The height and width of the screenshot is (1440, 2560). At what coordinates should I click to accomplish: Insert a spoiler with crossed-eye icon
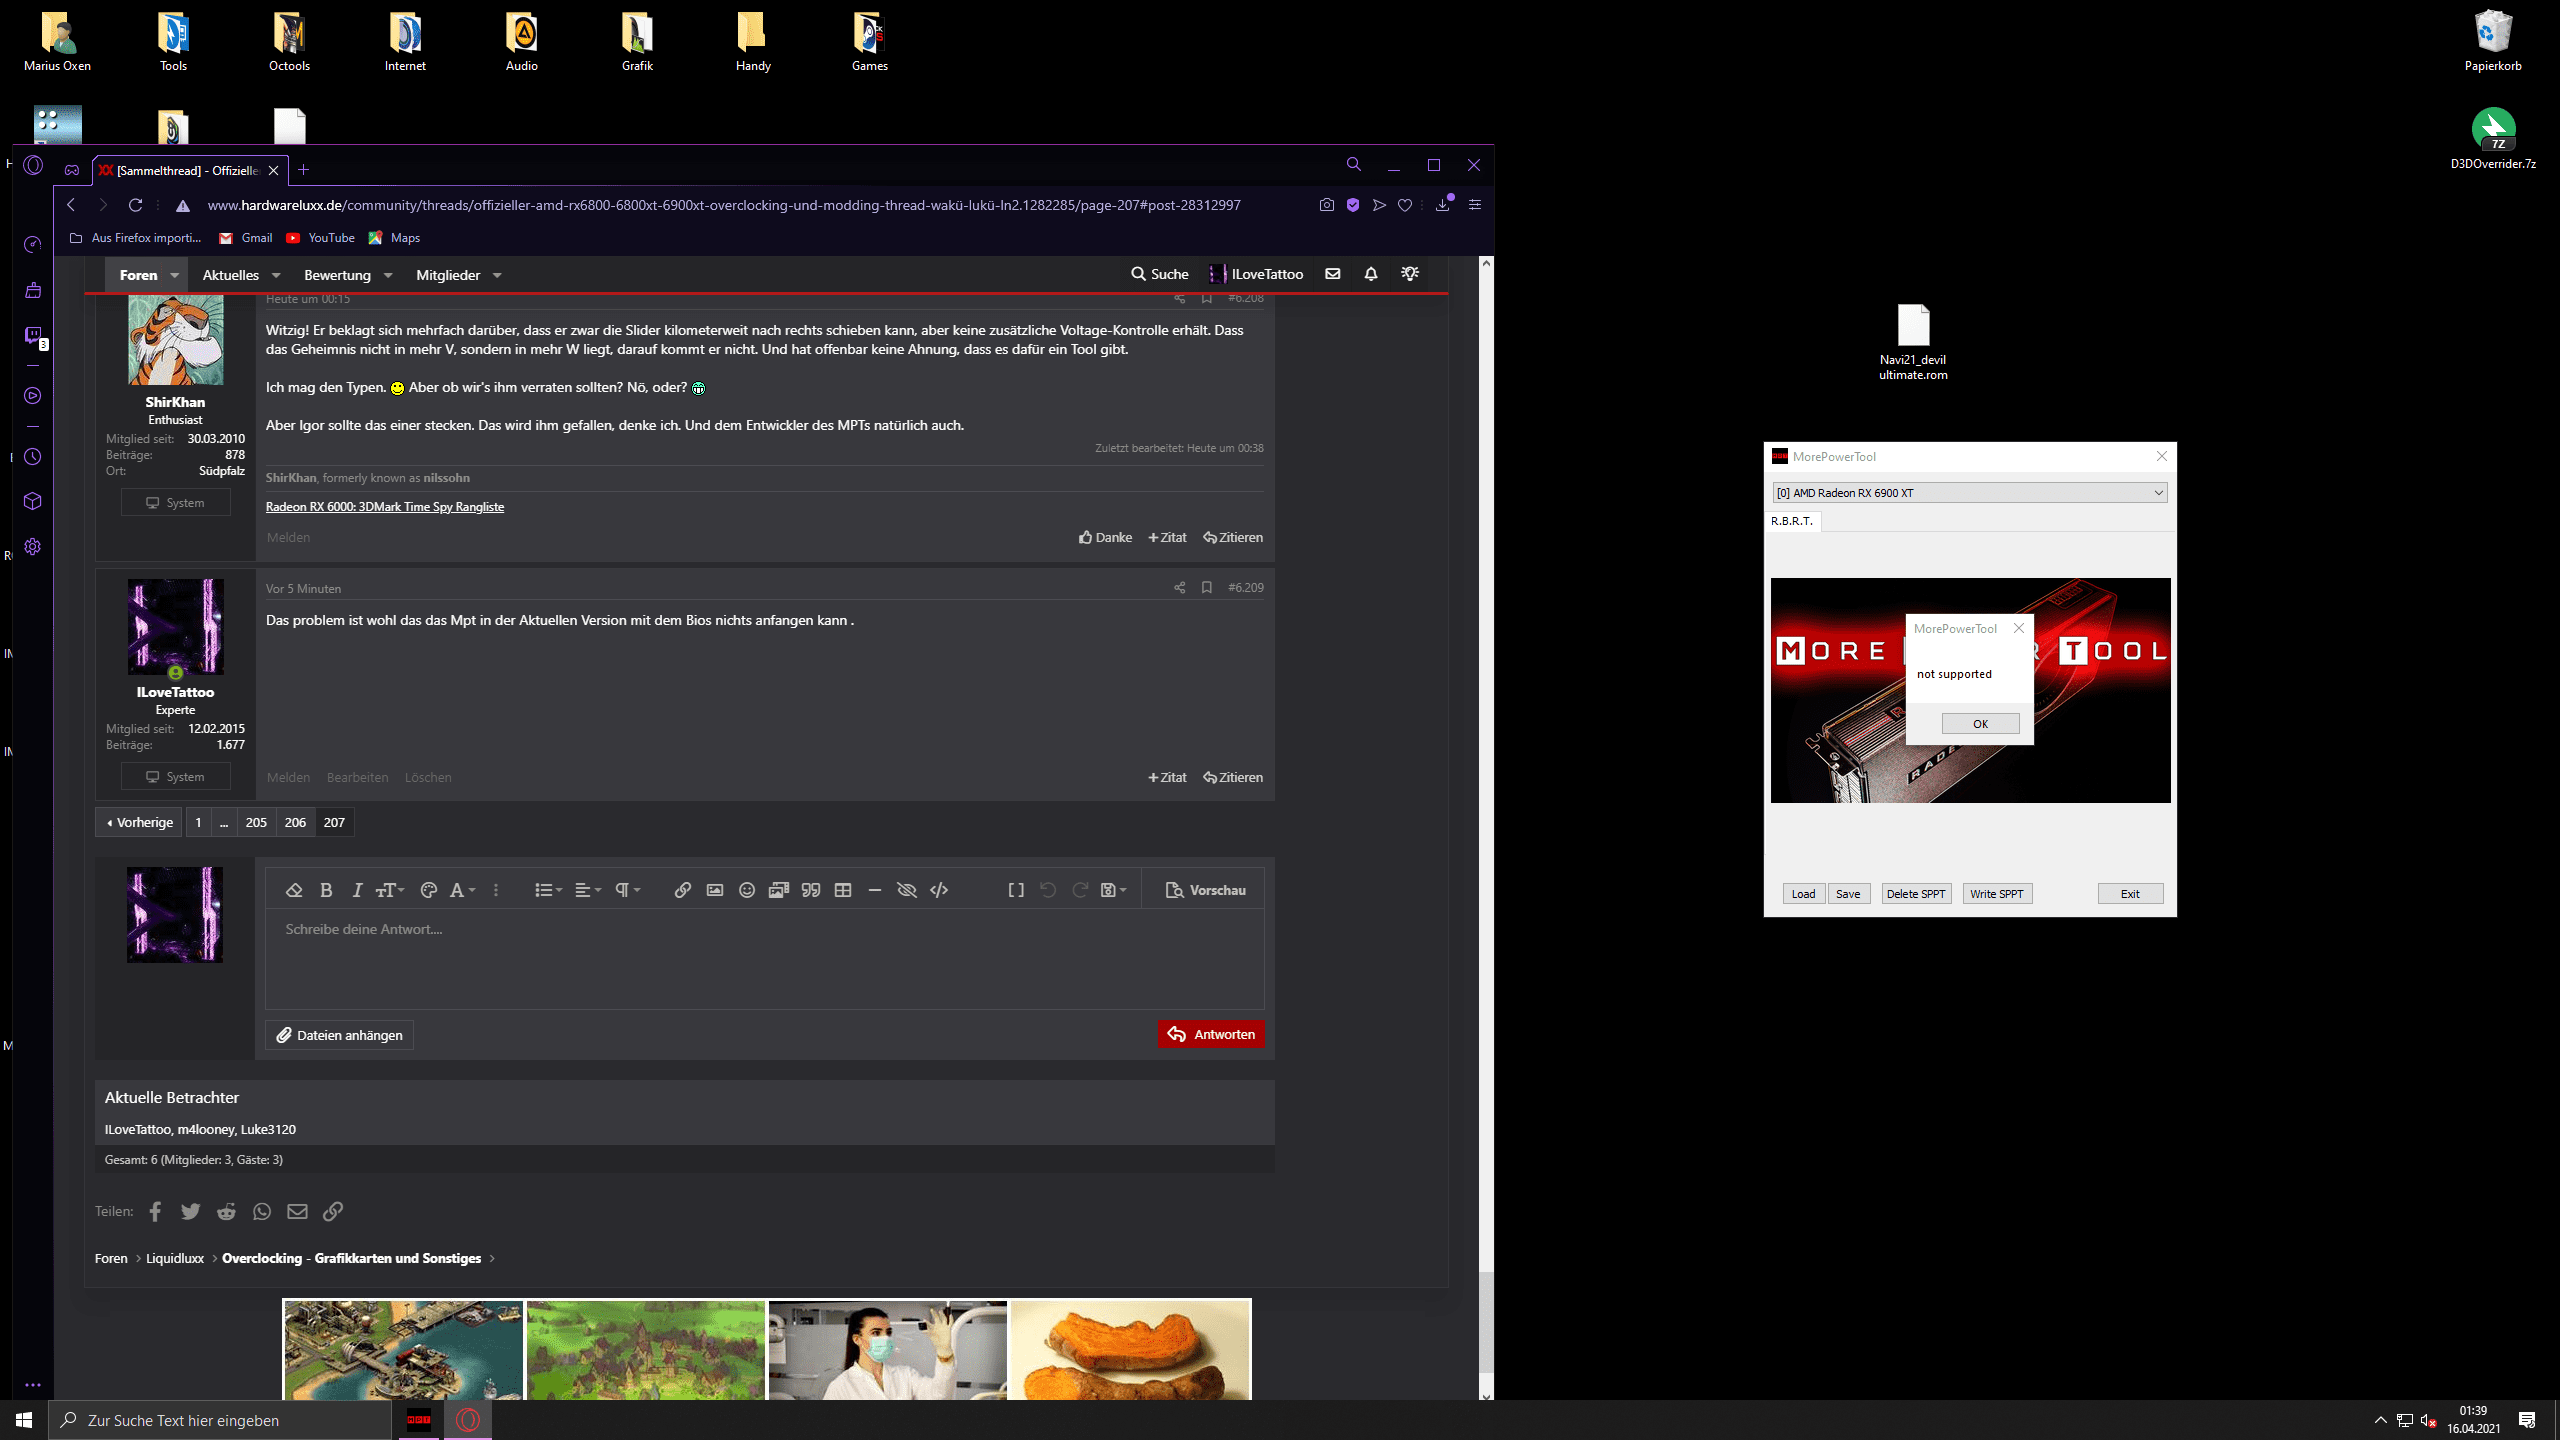(907, 890)
